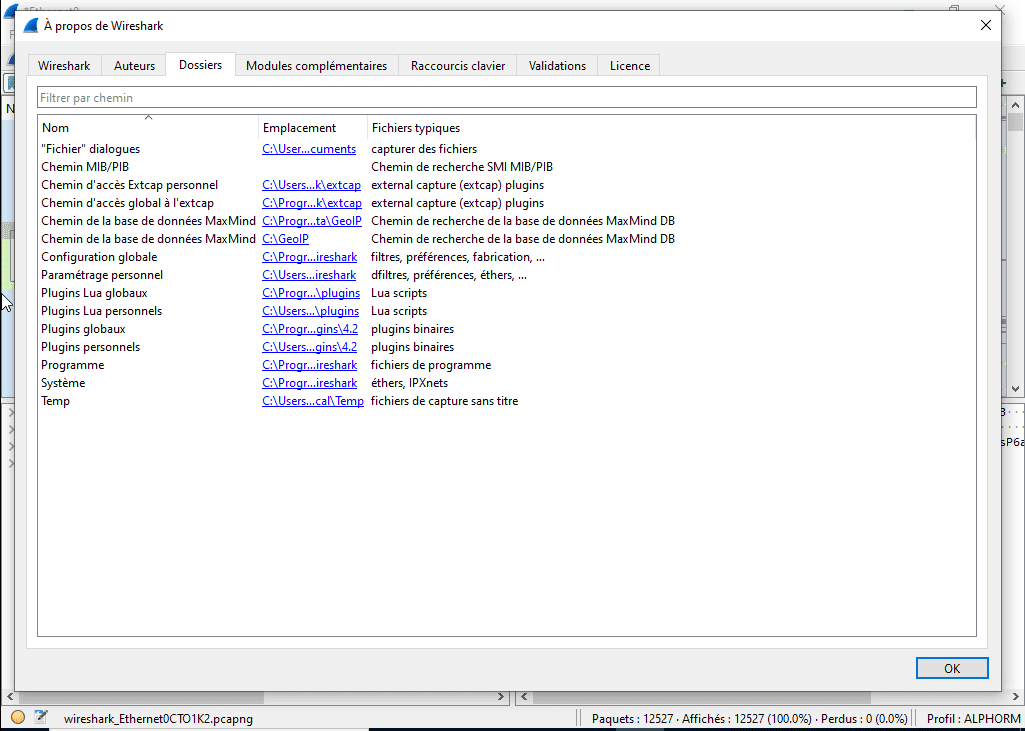Sort the list by the Nom column

(x=148, y=128)
